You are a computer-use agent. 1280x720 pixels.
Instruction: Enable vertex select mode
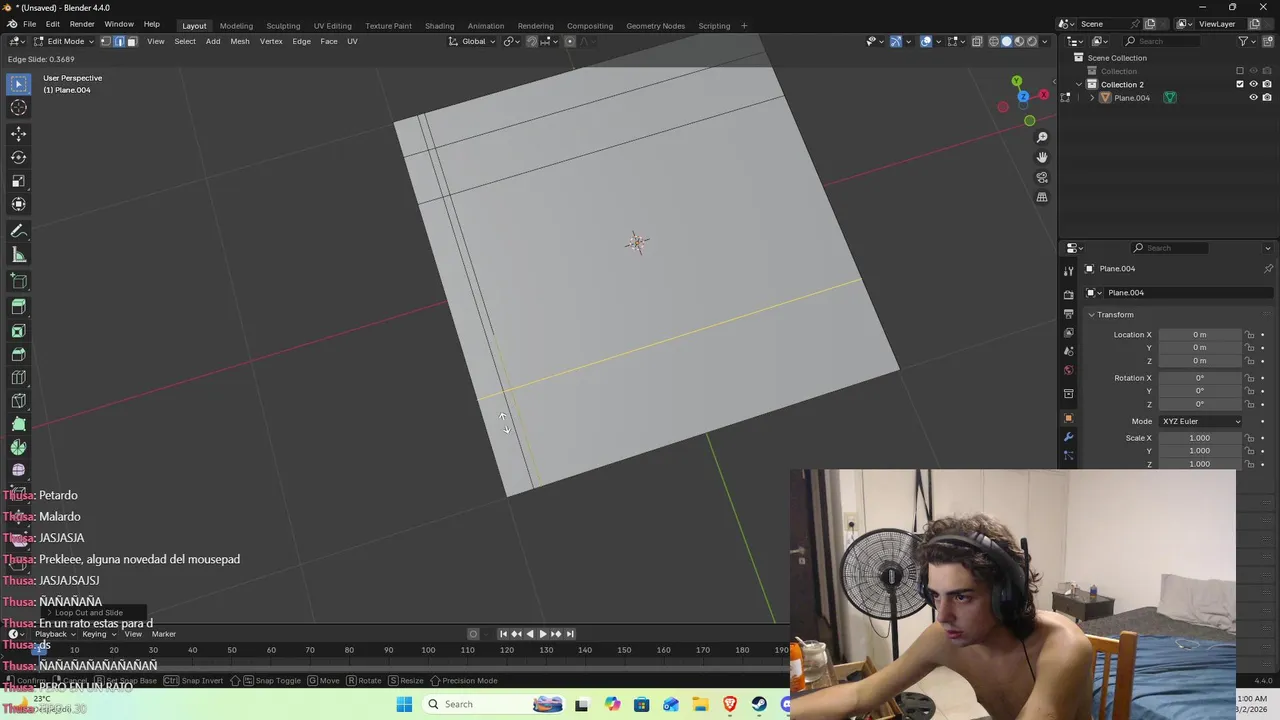(106, 41)
